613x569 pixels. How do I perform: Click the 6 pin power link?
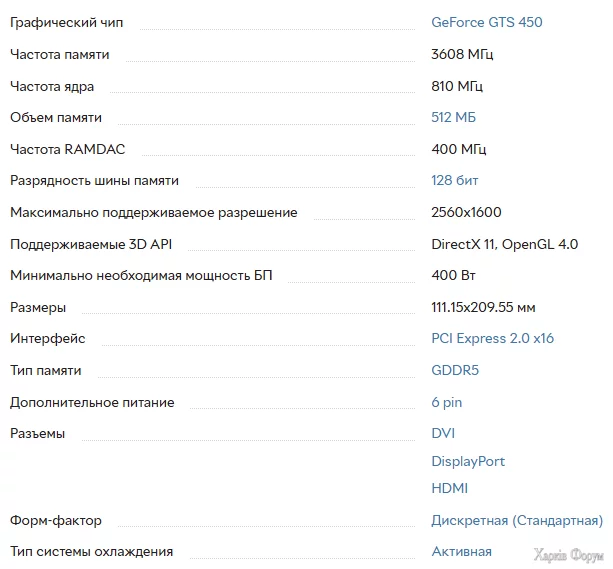coord(446,403)
